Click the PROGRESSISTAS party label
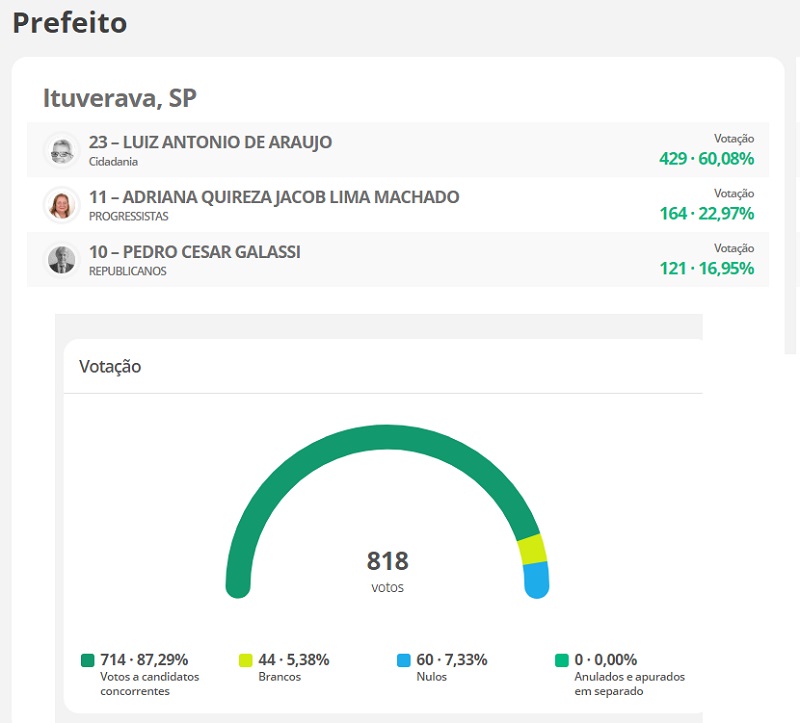The width and height of the screenshot is (800, 723). (129, 216)
